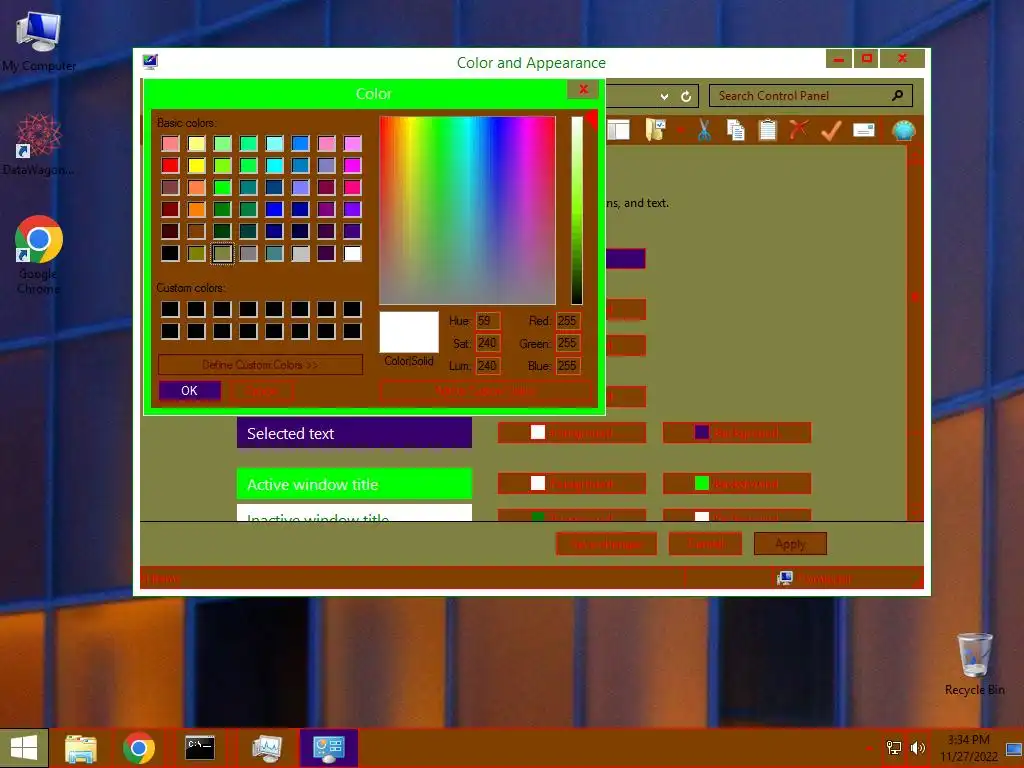
Task: Click the white Color|Solid preview box
Action: click(409, 332)
